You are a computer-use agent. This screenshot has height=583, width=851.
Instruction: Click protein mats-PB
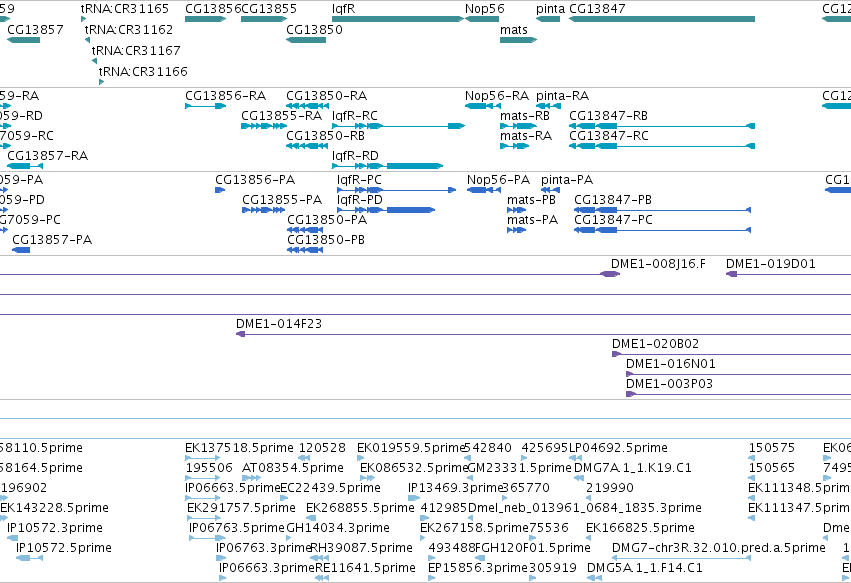coord(517,210)
